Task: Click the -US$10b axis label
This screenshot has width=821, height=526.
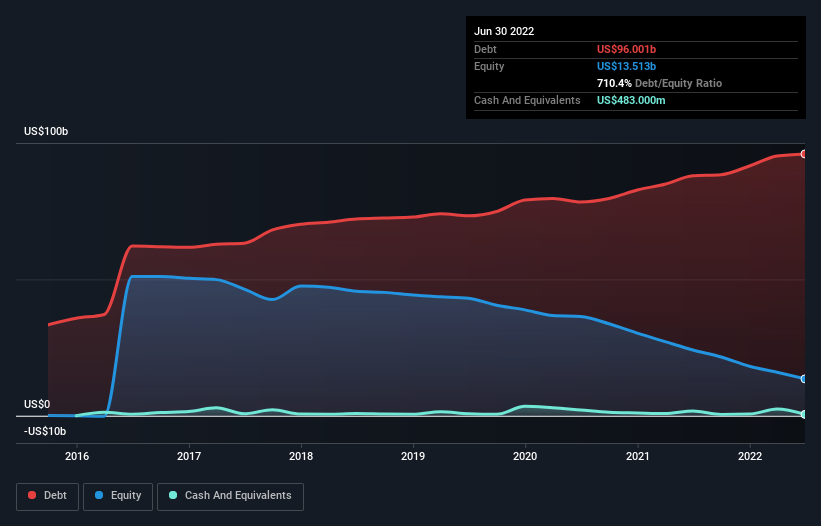Action: 45,431
